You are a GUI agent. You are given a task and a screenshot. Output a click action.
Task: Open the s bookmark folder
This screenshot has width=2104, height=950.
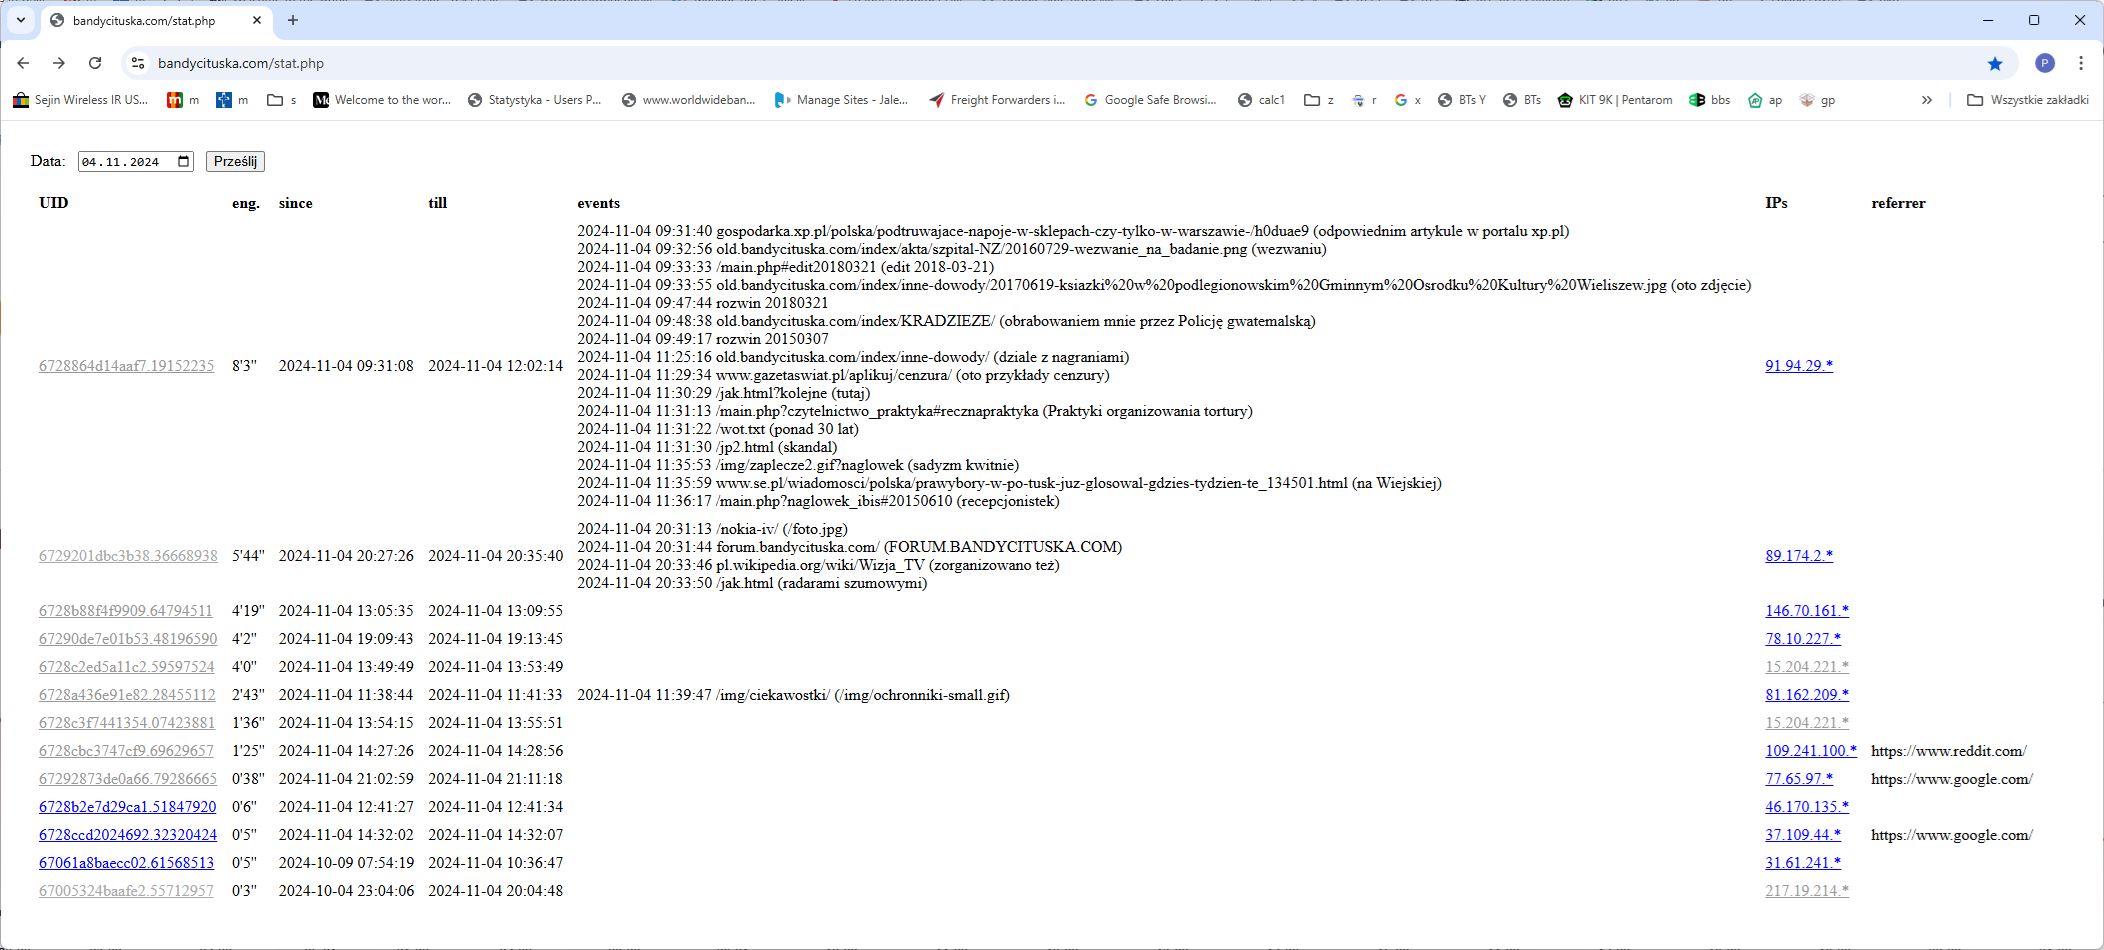(282, 100)
